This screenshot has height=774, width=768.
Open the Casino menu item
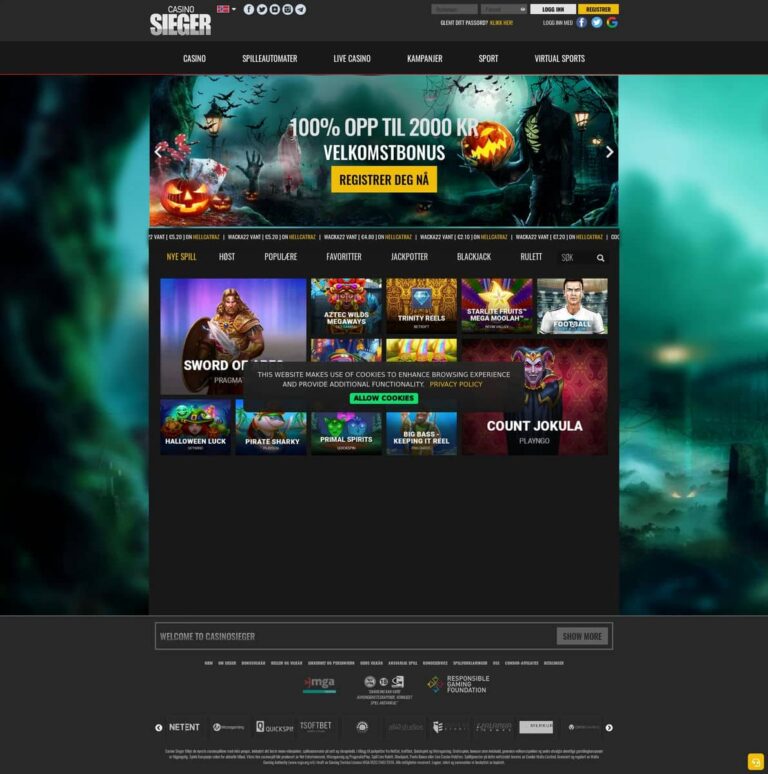pos(194,58)
